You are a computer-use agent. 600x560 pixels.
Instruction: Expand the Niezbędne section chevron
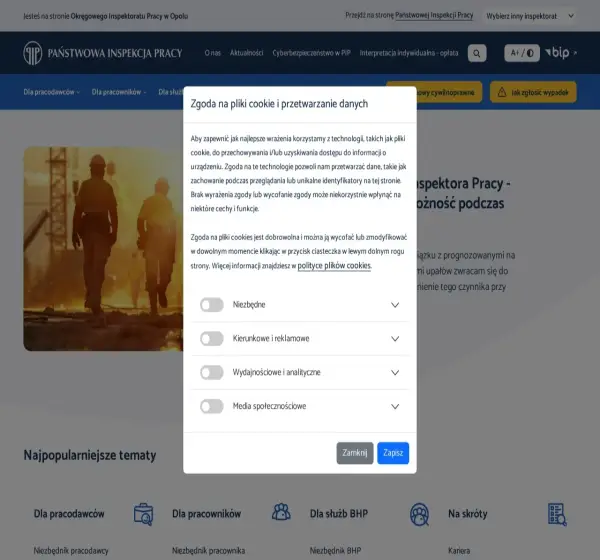pos(395,305)
